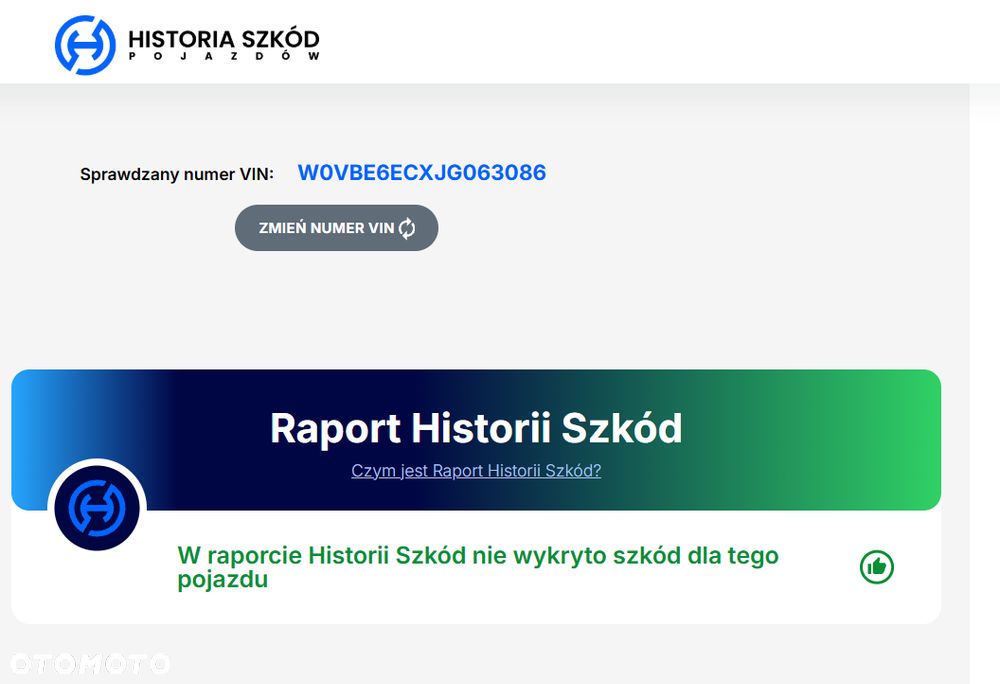Click the word 'pojazdu' in result message
The width and height of the screenshot is (1000, 684).
[223, 579]
